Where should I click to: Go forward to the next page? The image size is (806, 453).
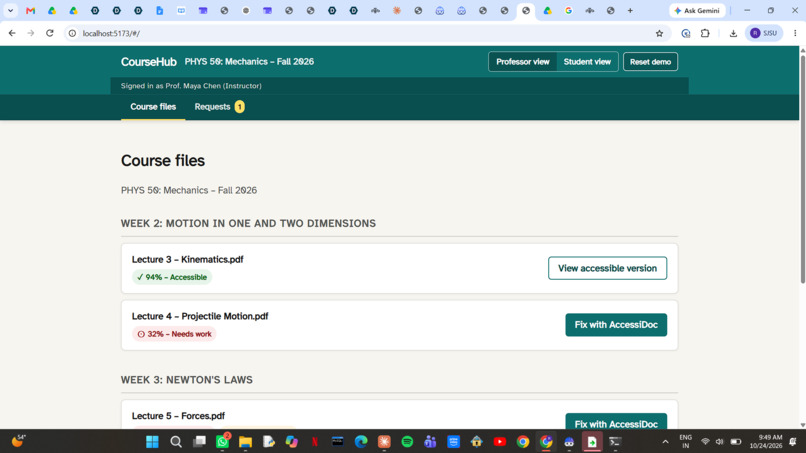point(31,33)
